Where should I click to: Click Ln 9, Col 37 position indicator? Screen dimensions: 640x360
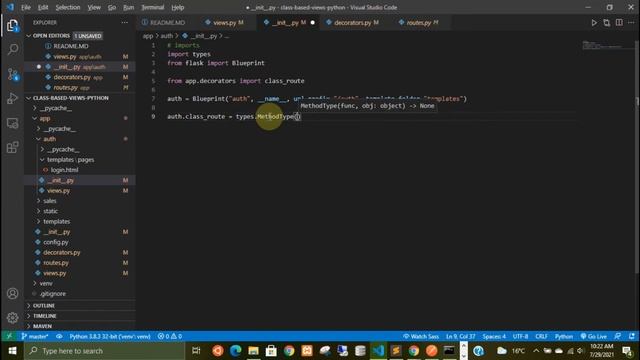point(461,336)
